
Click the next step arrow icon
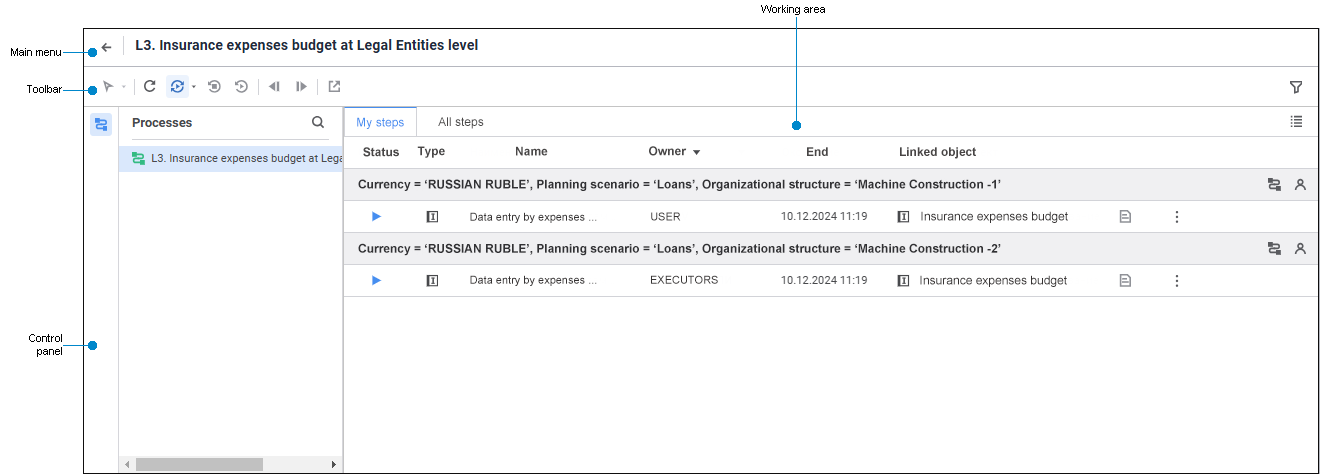301,87
